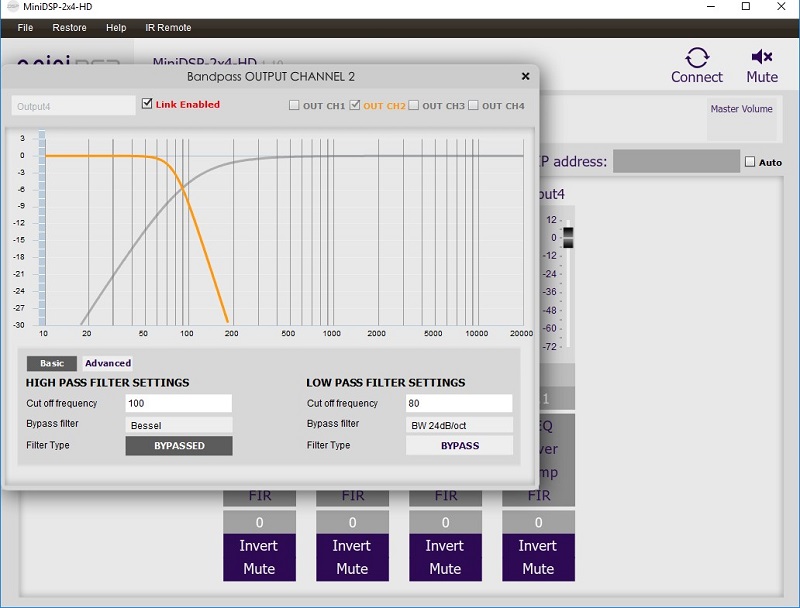
Task: Open the Restore menu
Action: [x=69, y=28]
